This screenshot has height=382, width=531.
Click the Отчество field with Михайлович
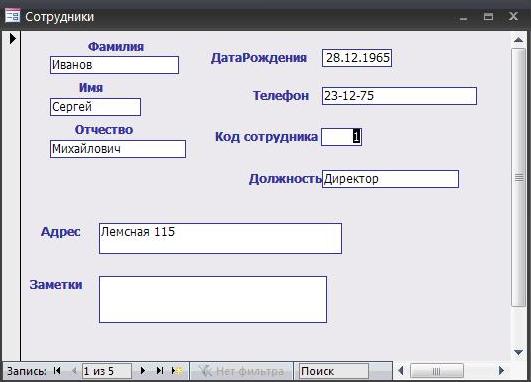118,149
